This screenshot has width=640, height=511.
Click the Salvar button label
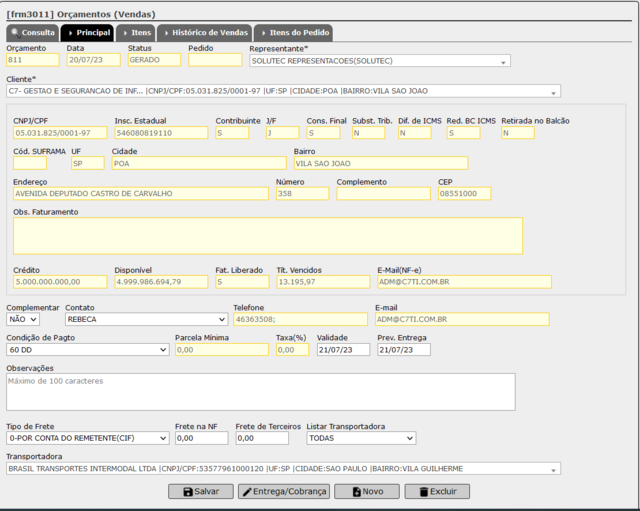coord(207,491)
